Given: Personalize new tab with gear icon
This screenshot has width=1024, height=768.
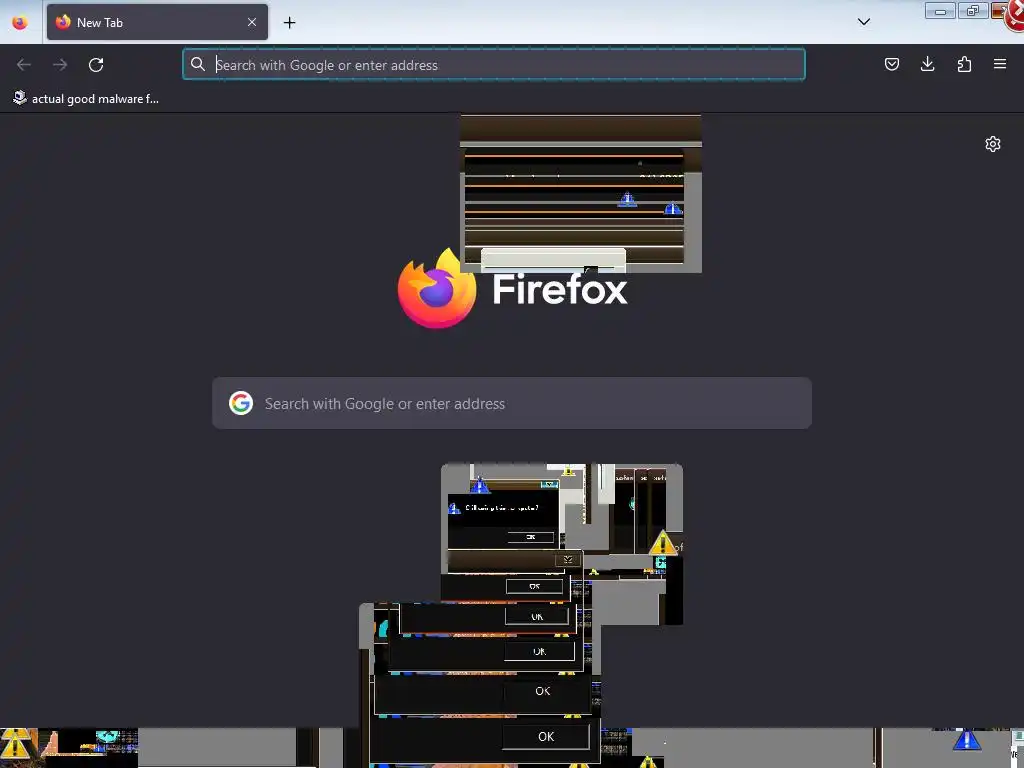Looking at the screenshot, I should [x=993, y=144].
